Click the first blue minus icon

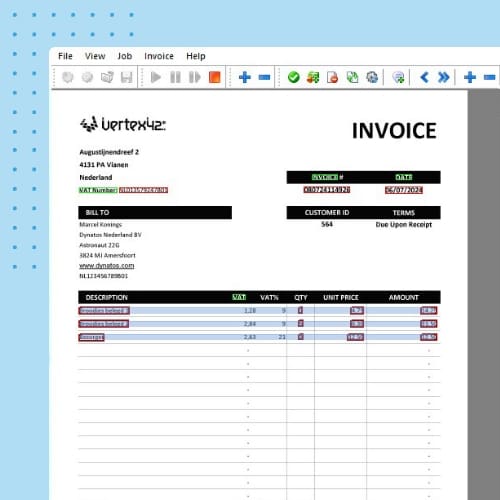(264, 77)
